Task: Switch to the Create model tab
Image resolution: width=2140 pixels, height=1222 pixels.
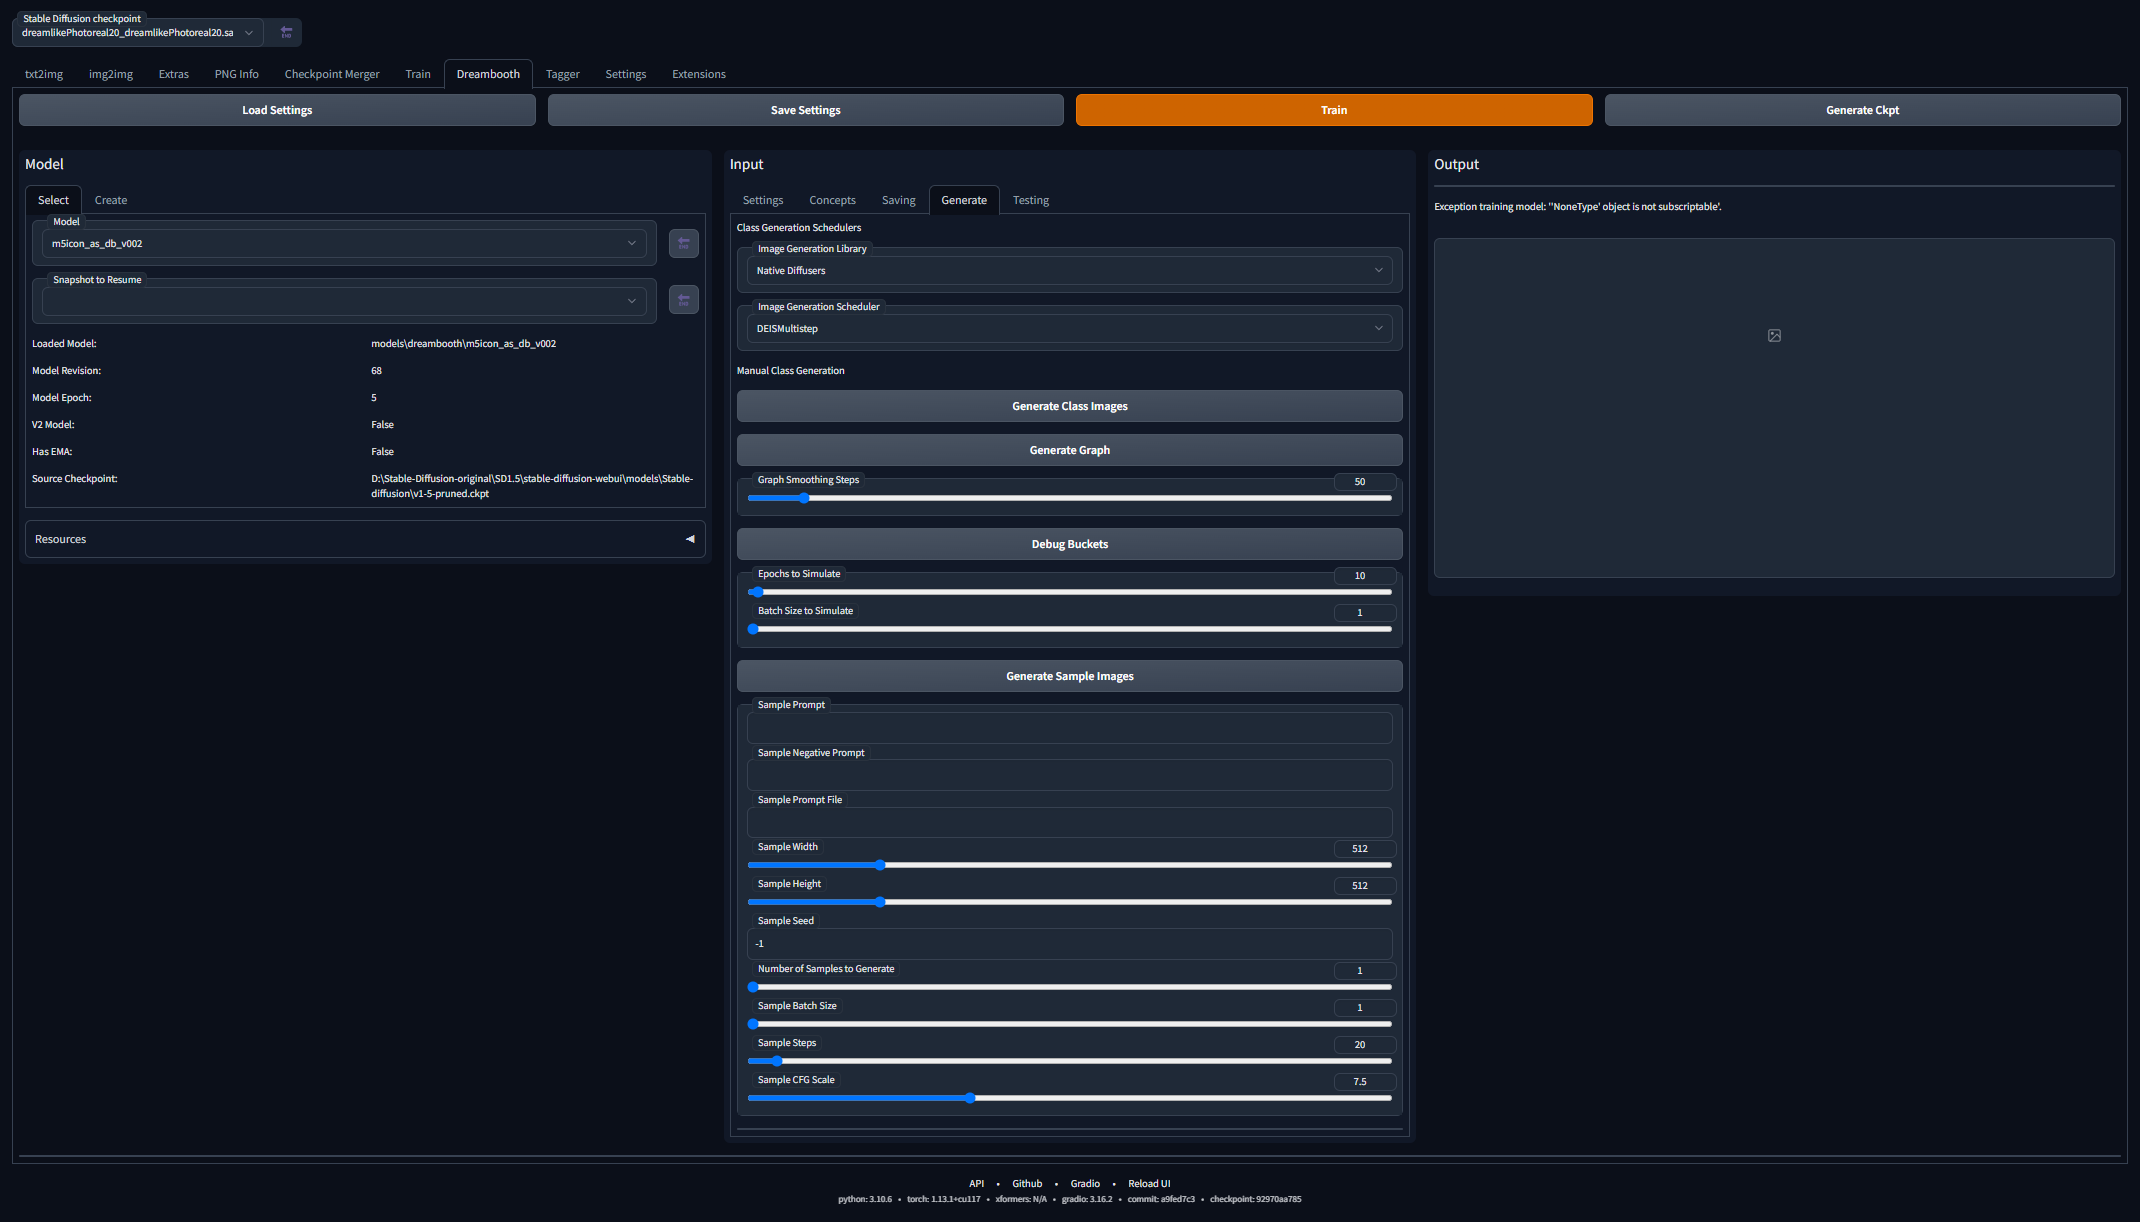Action: 111,200
